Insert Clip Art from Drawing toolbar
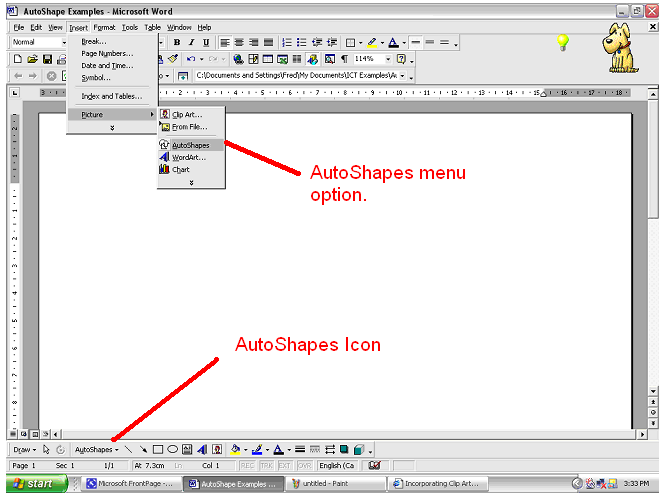 tap(217, 449)
